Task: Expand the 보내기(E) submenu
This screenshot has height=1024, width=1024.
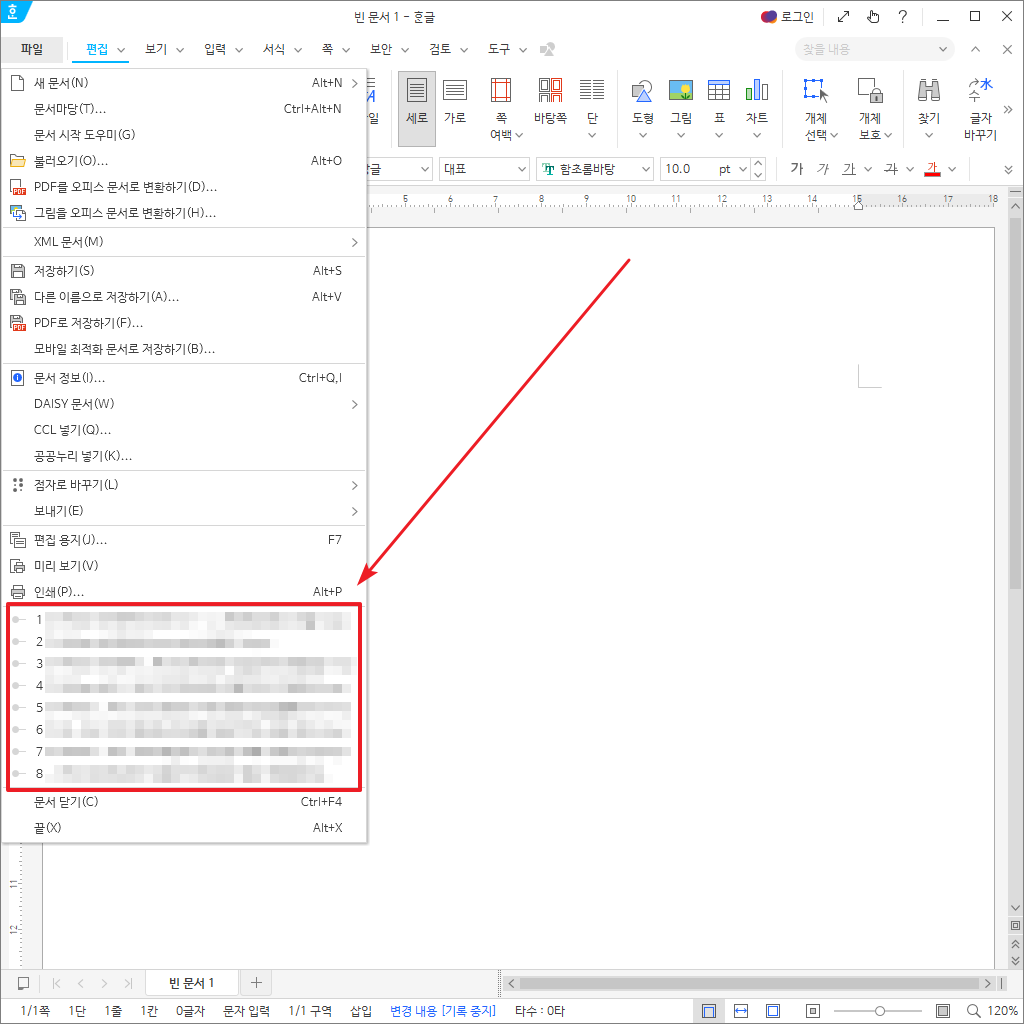Action: pos(184,511)
